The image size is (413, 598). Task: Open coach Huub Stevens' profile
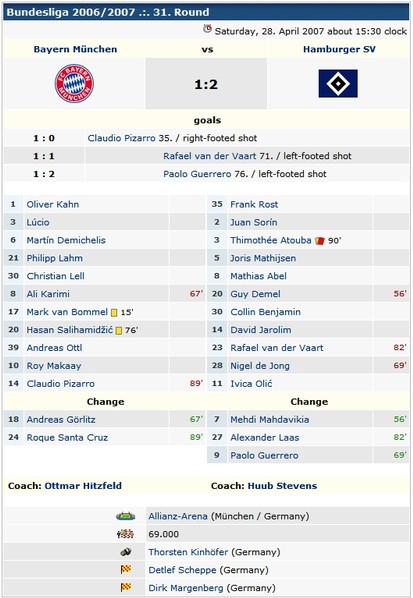point(282,486)
